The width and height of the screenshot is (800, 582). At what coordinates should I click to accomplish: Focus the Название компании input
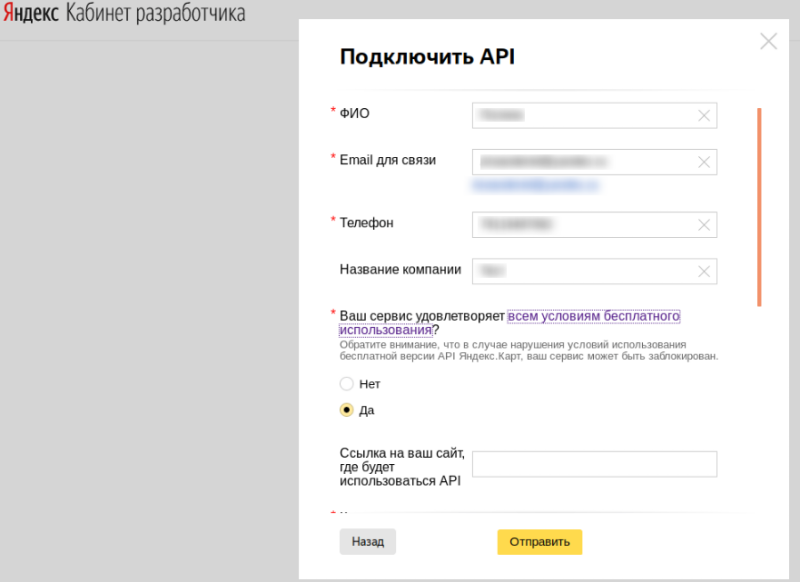(x=594, y=271)
